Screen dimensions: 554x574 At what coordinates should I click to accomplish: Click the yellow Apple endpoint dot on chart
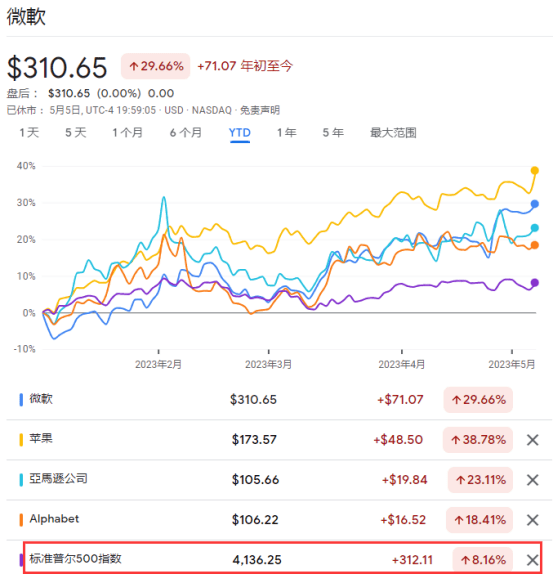pos(535,171)
